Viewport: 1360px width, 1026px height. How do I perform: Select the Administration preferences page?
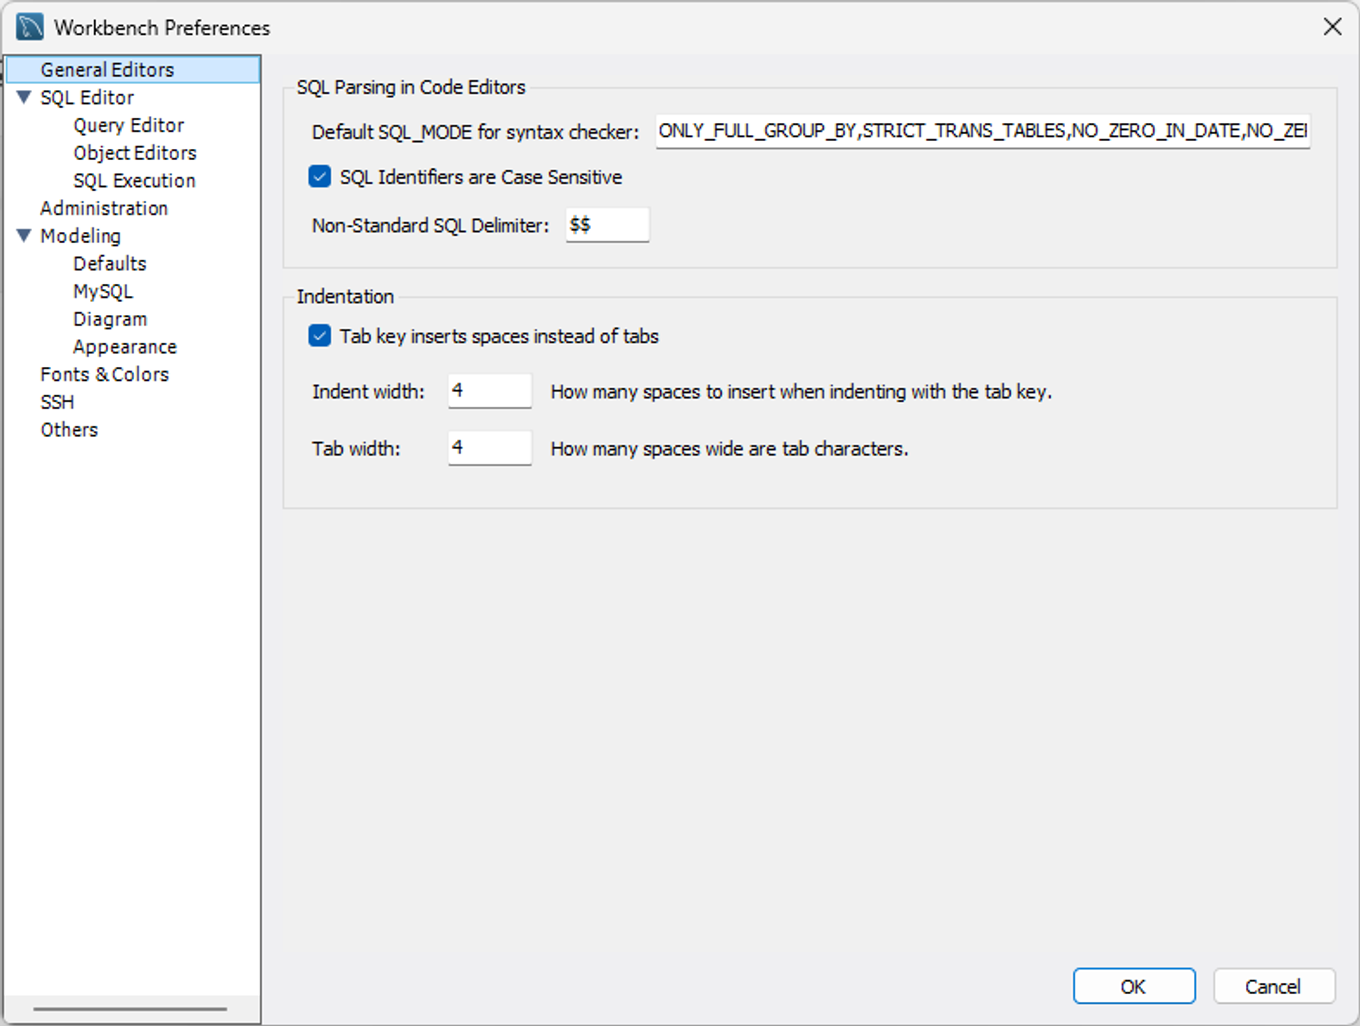pos(104,208)
